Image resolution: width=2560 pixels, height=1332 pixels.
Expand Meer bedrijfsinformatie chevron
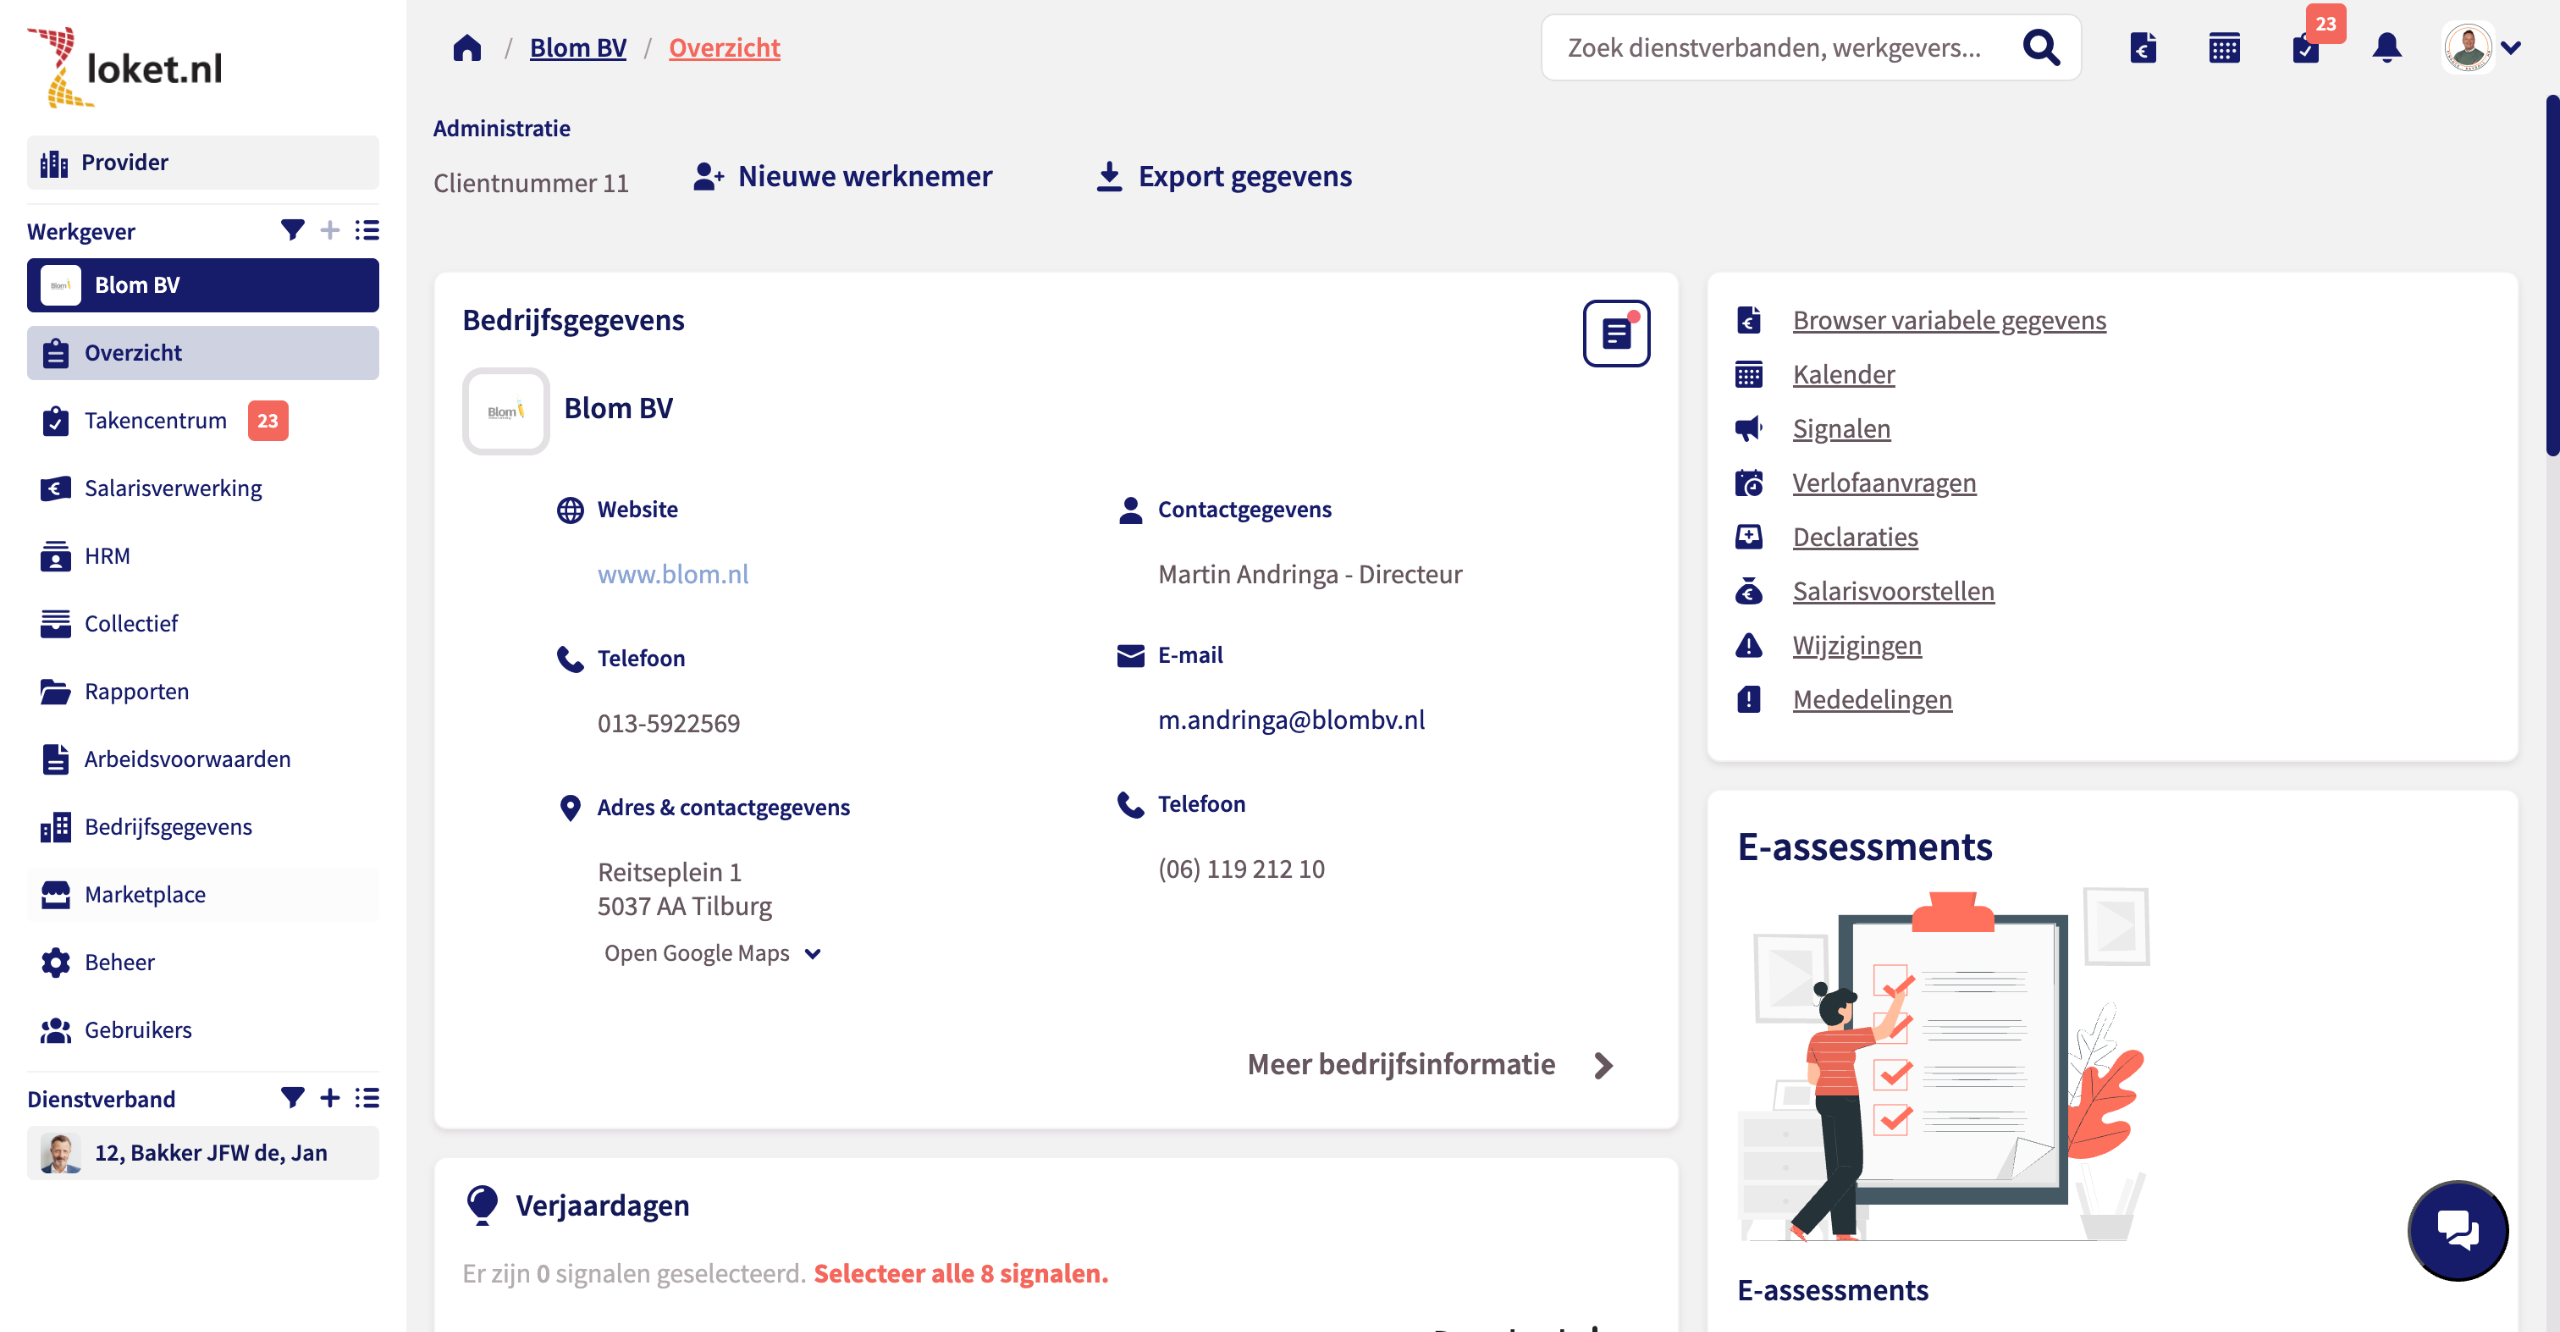1604,1065
